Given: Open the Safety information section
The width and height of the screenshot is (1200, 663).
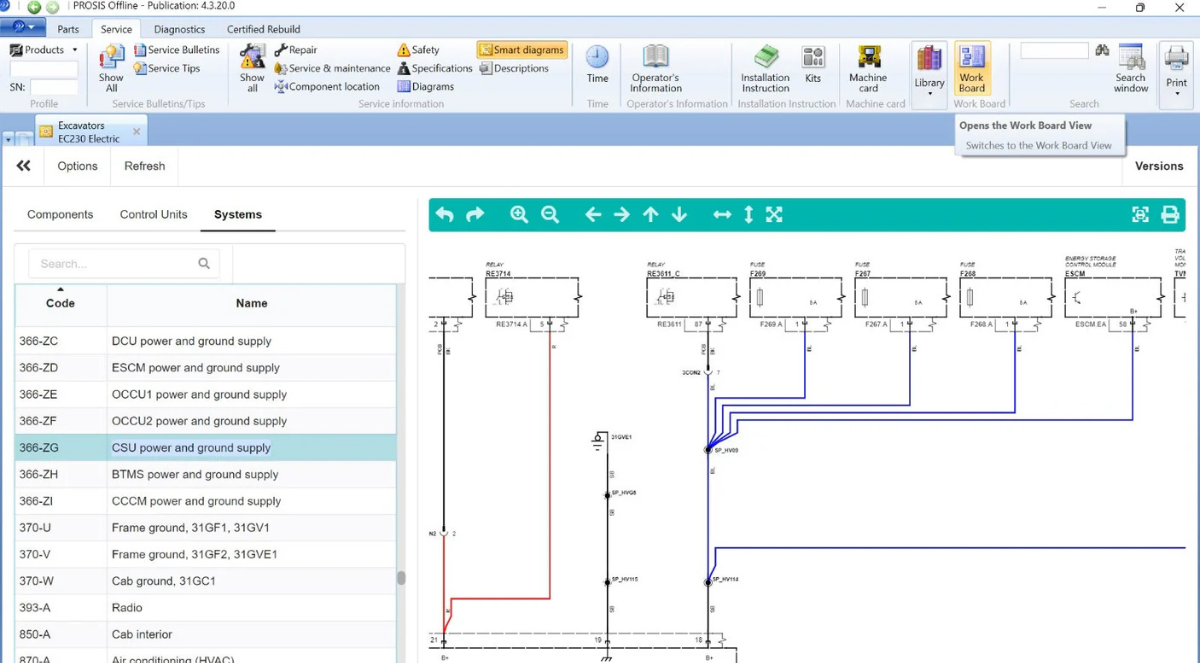Looking at the screenshot, I should pyautogui.click(x=418, y=50).
